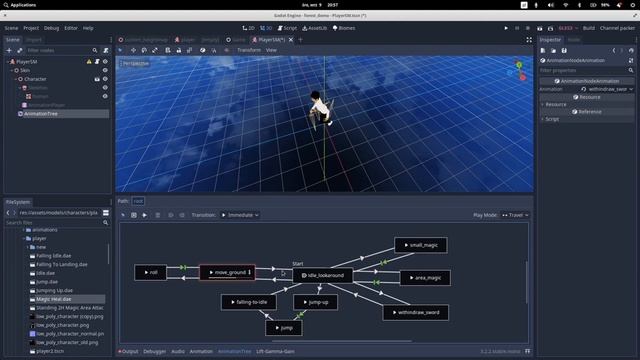The height and width of the screenshot is (360, 640).
Task: Open Character scene in editor icon
Action: coord(97,79)
